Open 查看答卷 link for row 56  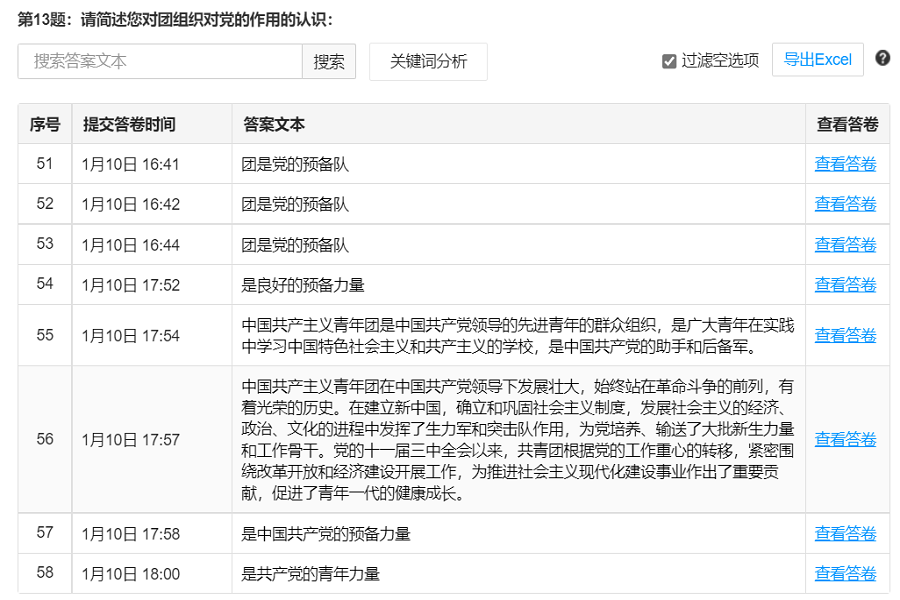point(845,440)
